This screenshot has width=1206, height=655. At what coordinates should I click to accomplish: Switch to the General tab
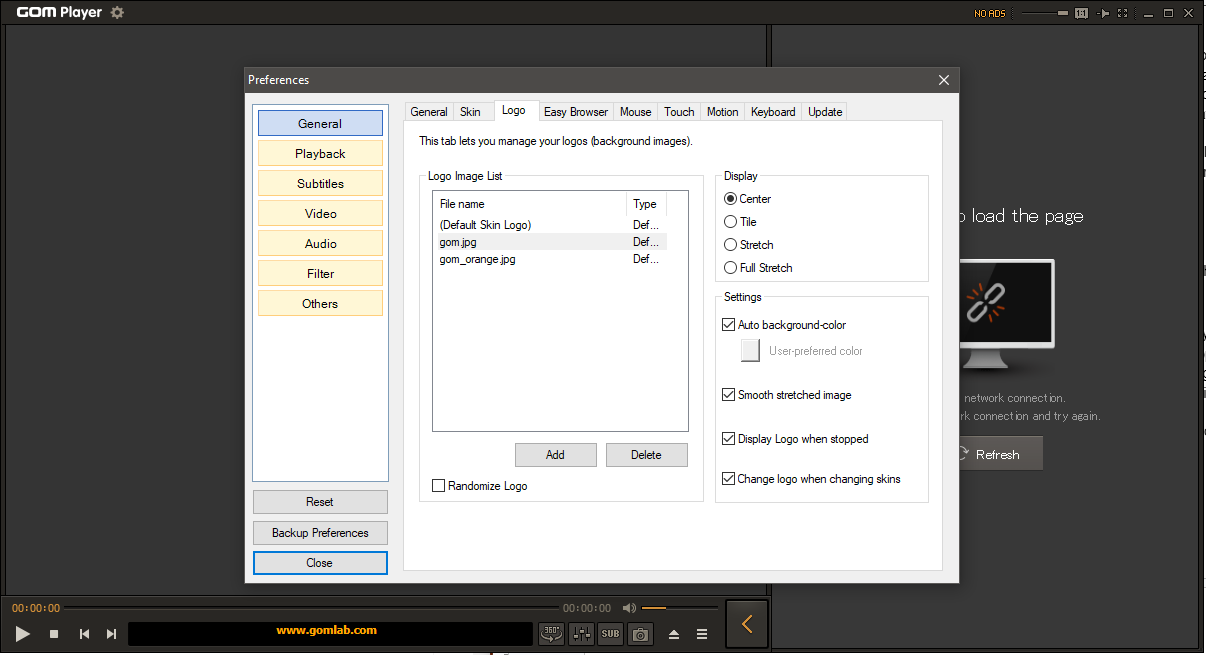[x=429, y=112]
